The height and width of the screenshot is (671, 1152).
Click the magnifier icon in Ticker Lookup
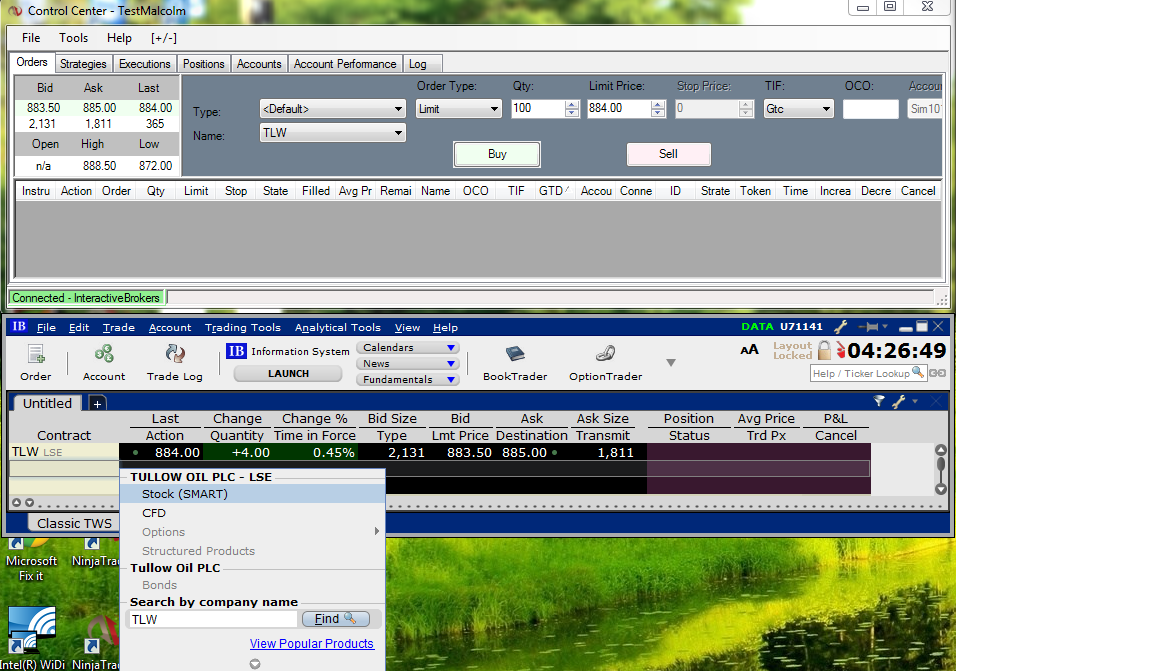click(x=918, y=373)
